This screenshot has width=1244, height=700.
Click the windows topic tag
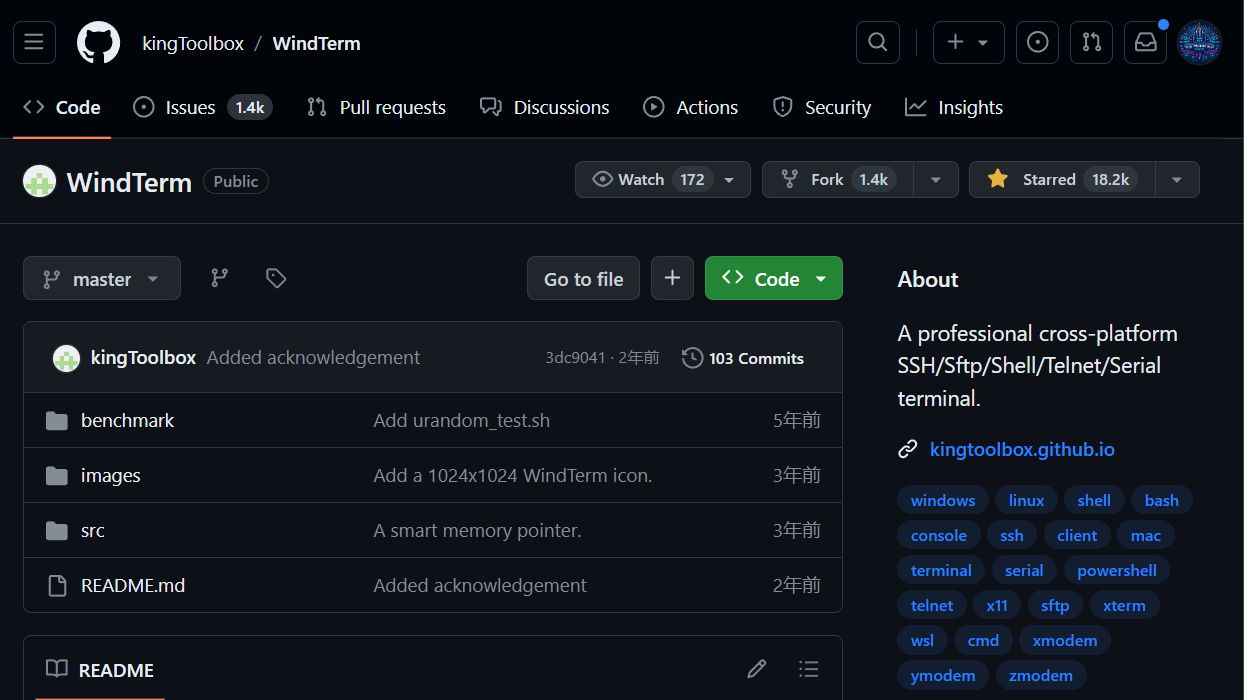[943, 501]
